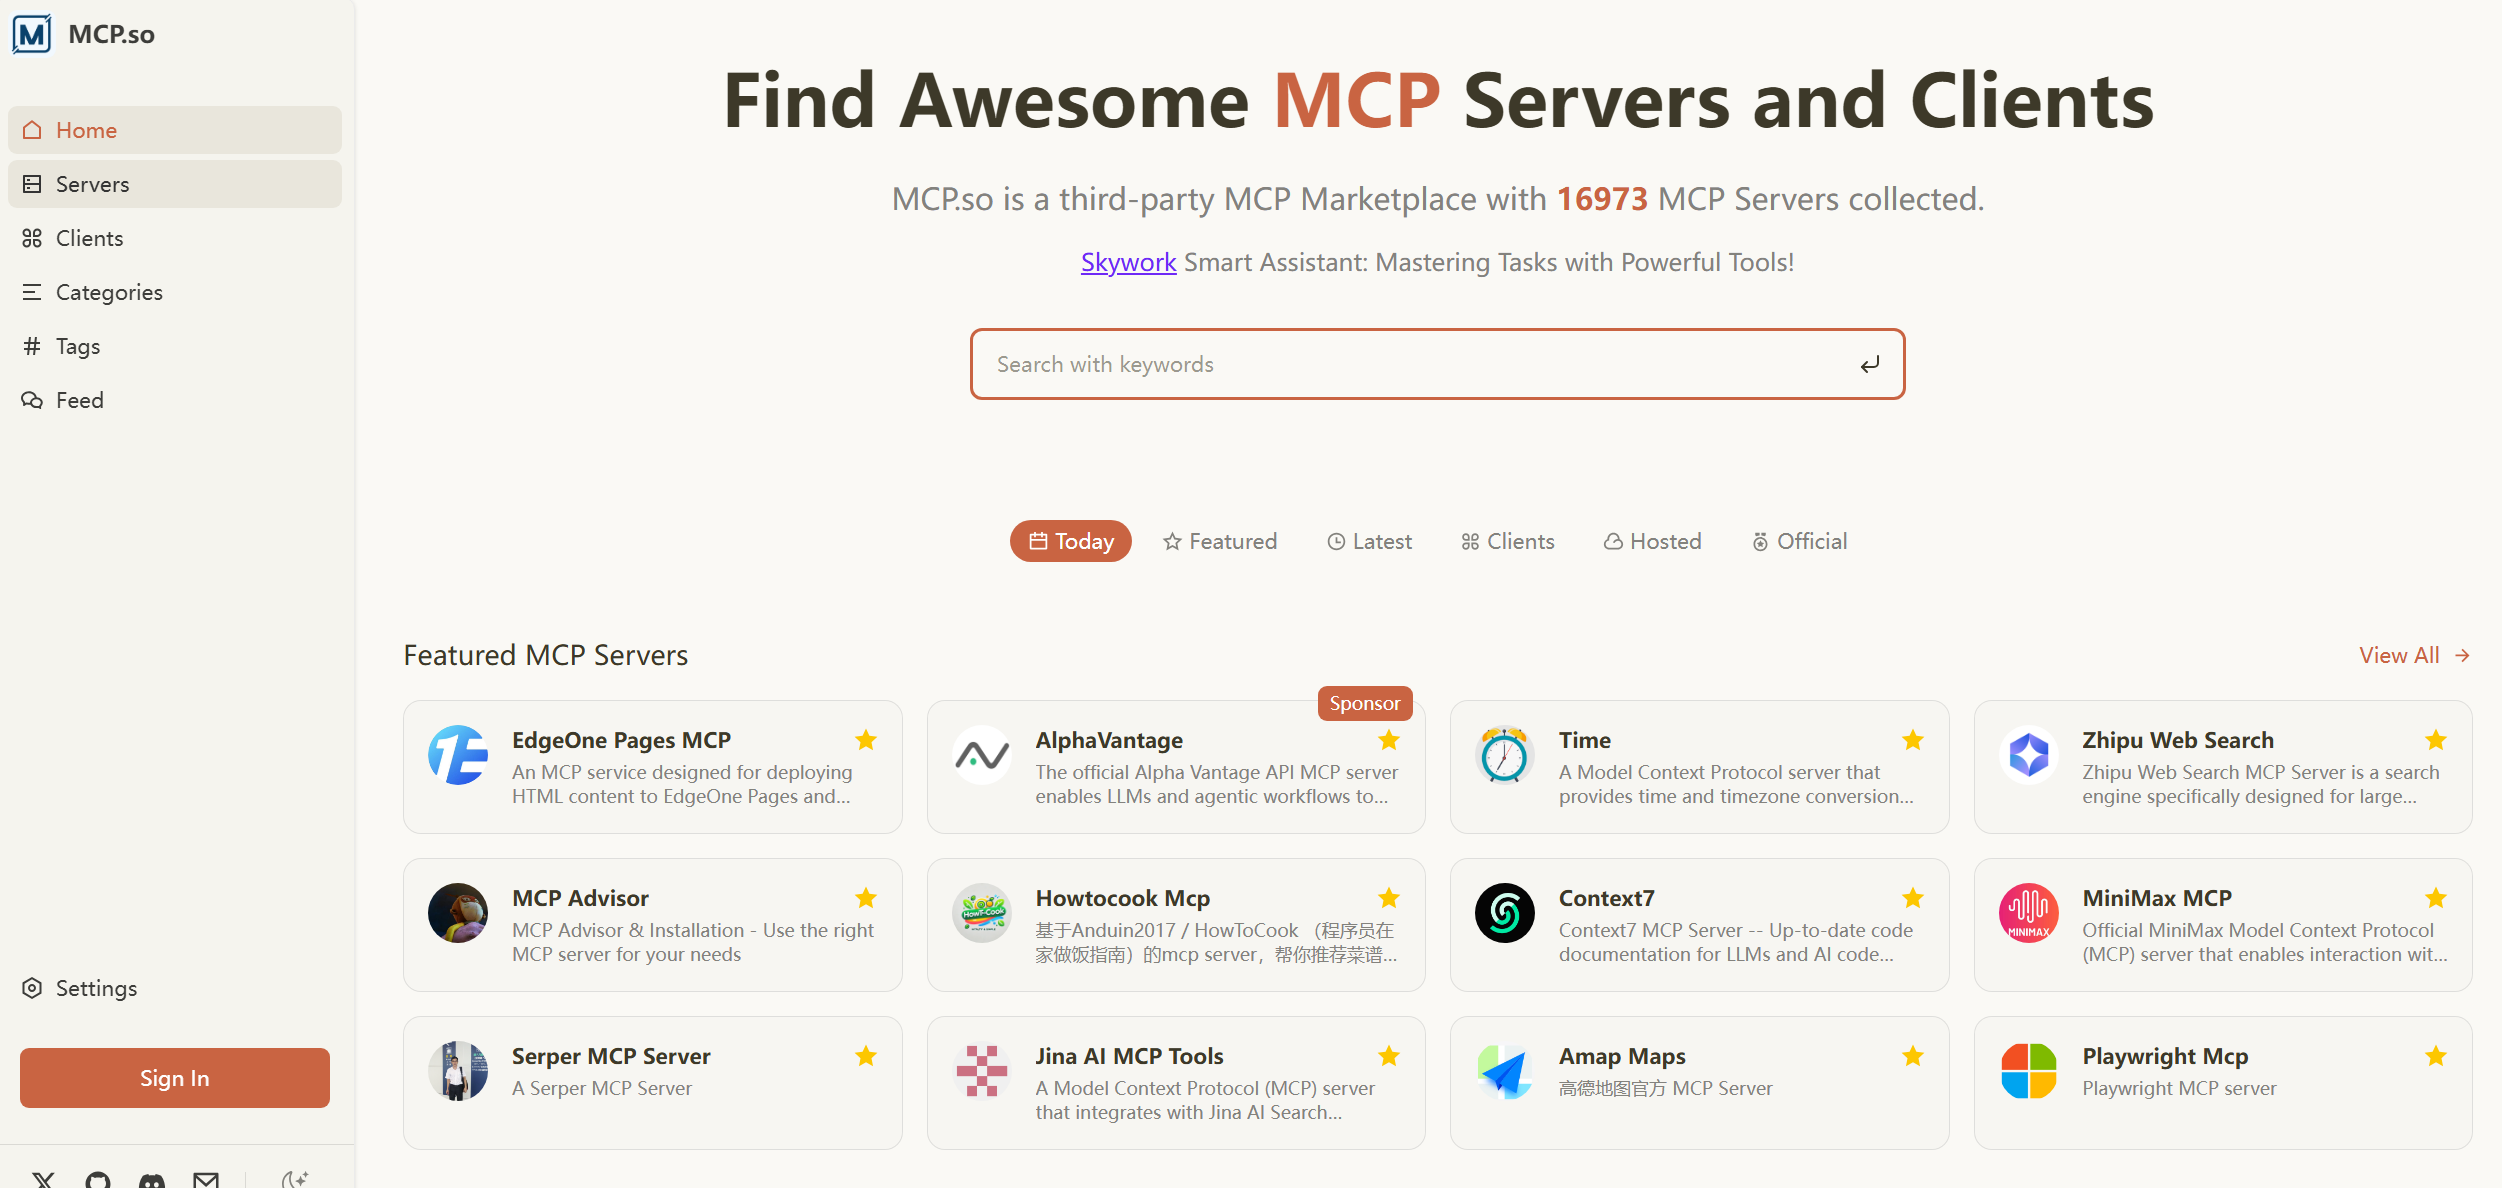The width and height of the screenshot is (2502, 1188).
Task: Click the X (Twitter) social icon
Action: [43, 1180]
